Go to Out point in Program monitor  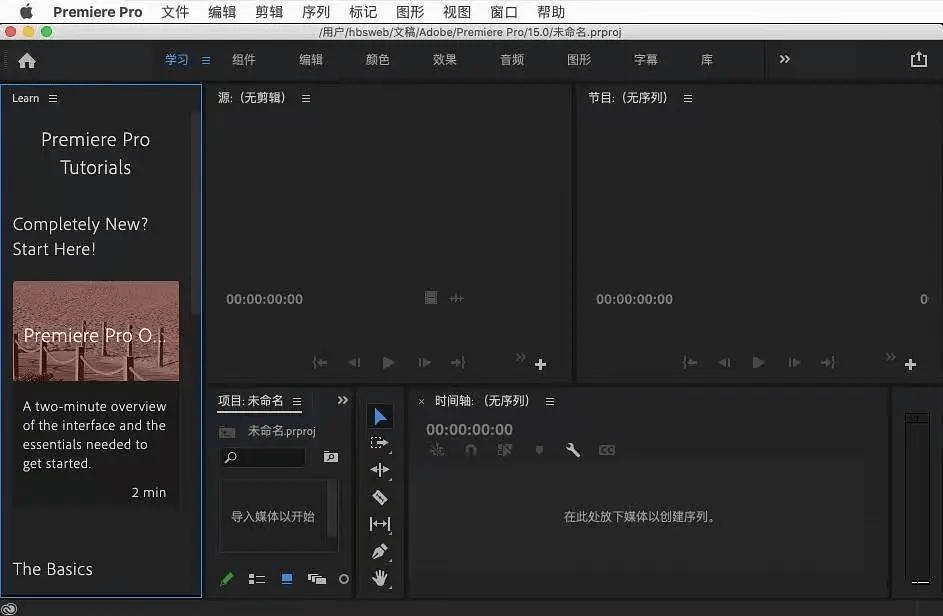pos(828,362)
